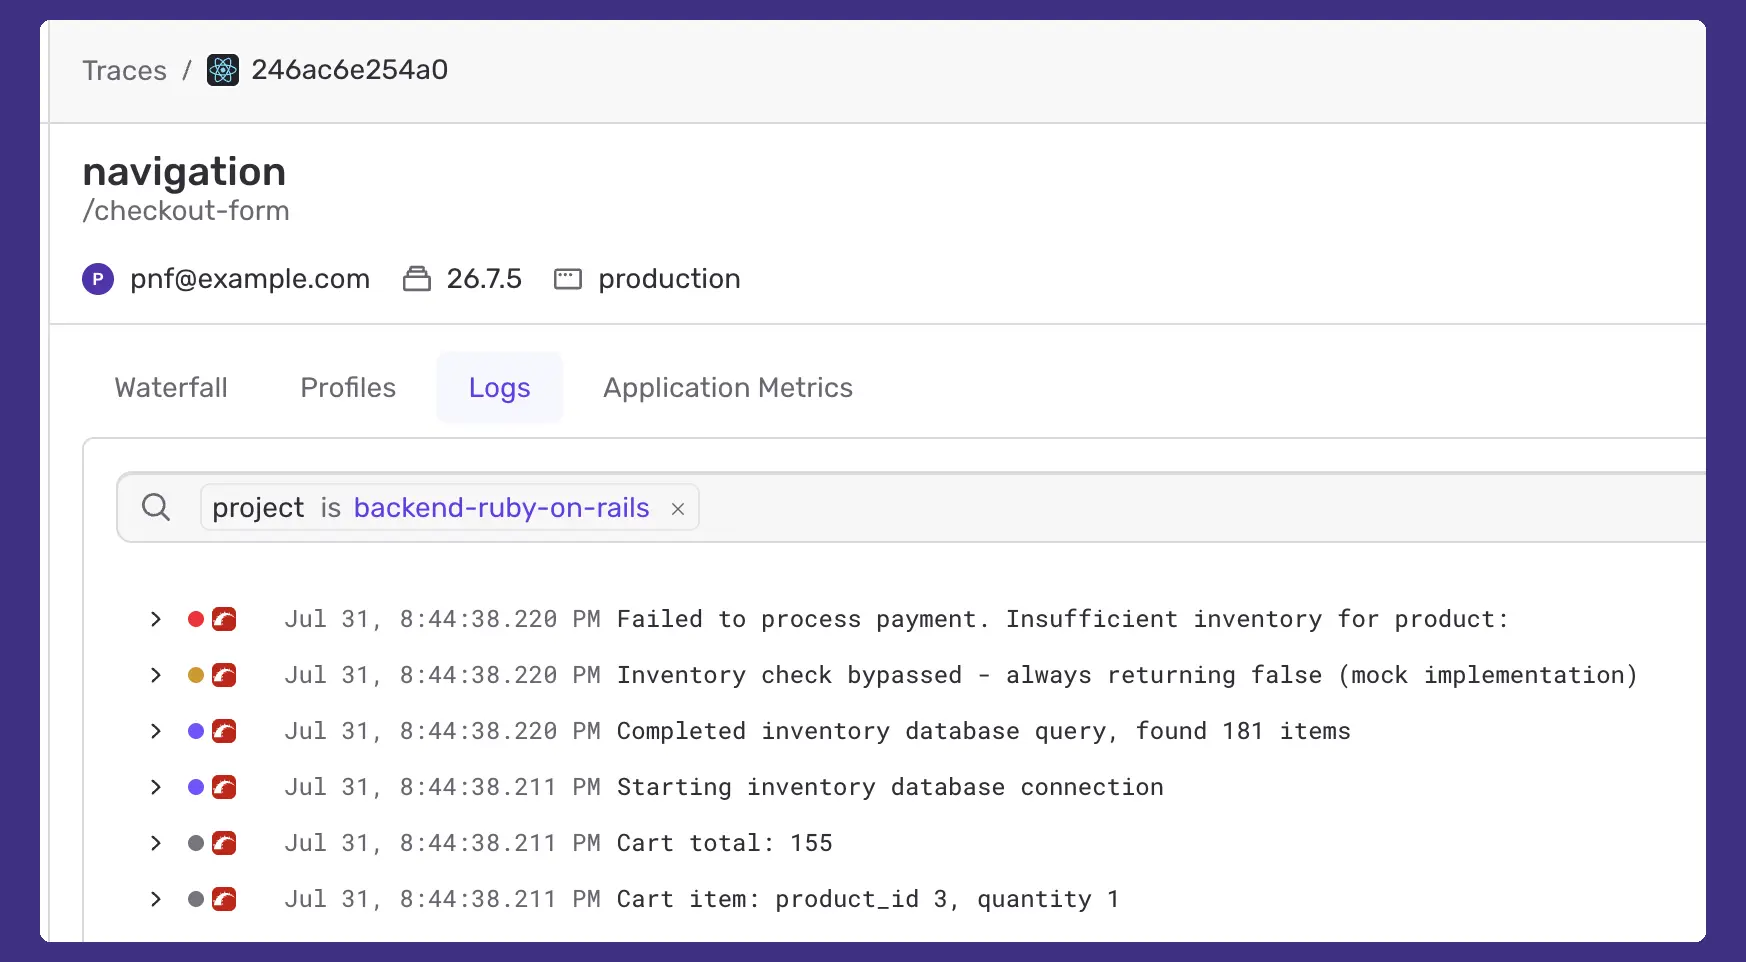Click the React project icon in breadcrumb
This screenshot has height=962, width=1746.
tap(223, 70)
